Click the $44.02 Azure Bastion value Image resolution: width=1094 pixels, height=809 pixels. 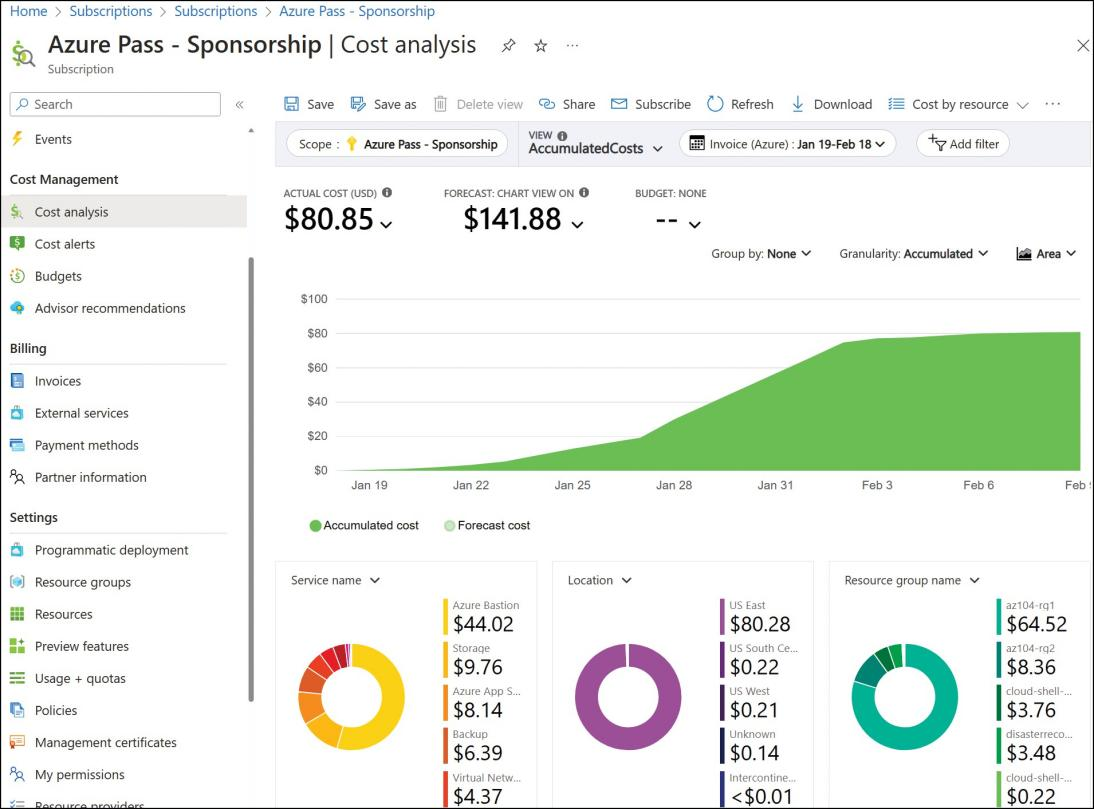click(x=484, y=624)
